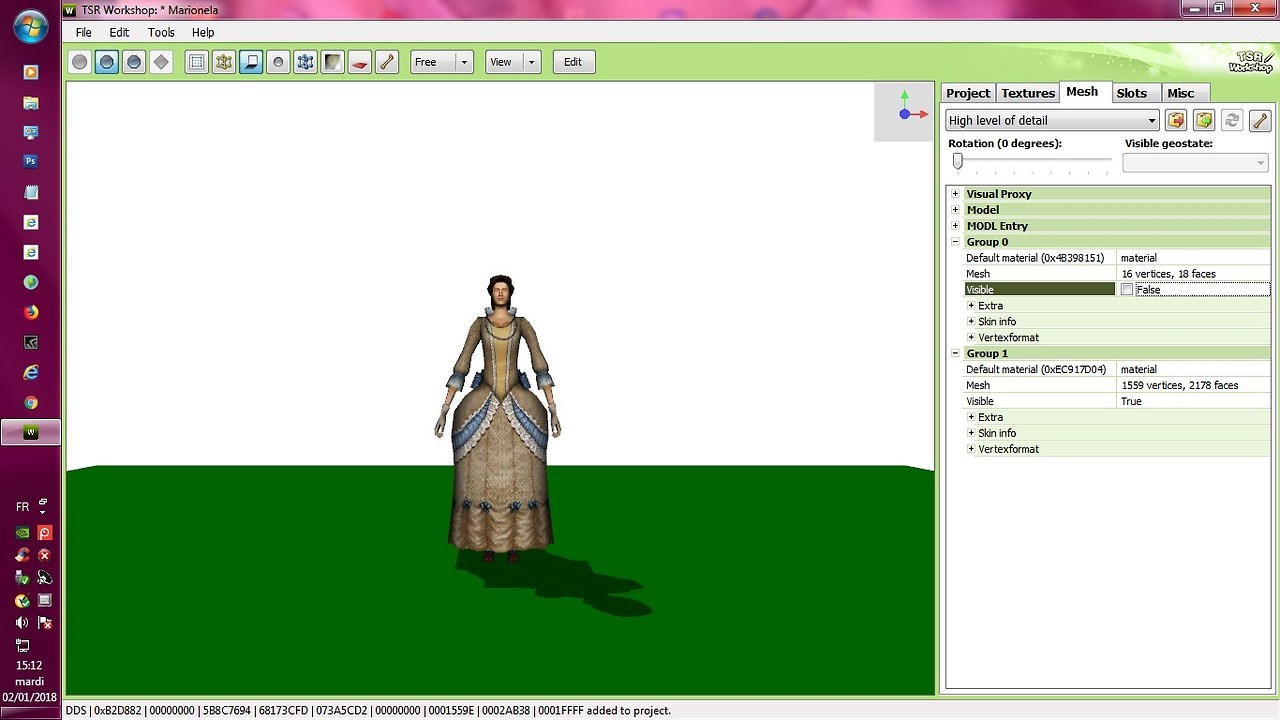Click the gray diamond shape toolbar icon
This screenshot has height=720, width=1280.
pyautogui.click(x=161, y=62)
